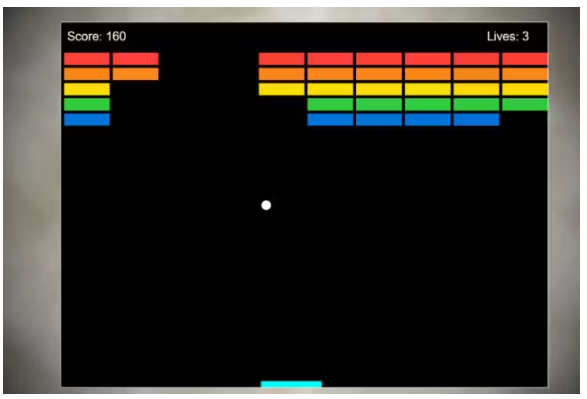Click the white ball
Image resolution: width=587 pixels, height=399 pixels.
[266, 205]
